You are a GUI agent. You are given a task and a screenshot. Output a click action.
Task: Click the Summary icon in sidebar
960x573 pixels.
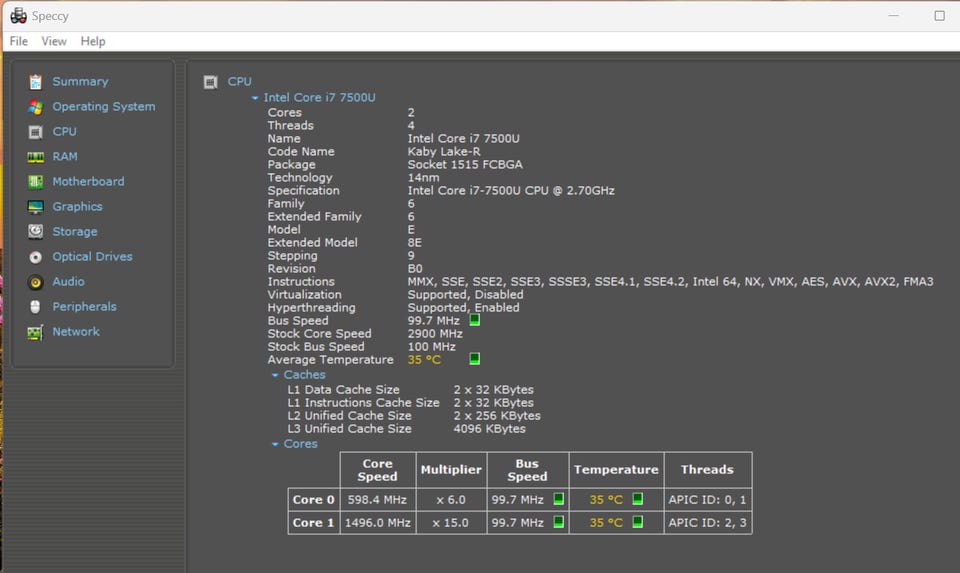(36, 82)
